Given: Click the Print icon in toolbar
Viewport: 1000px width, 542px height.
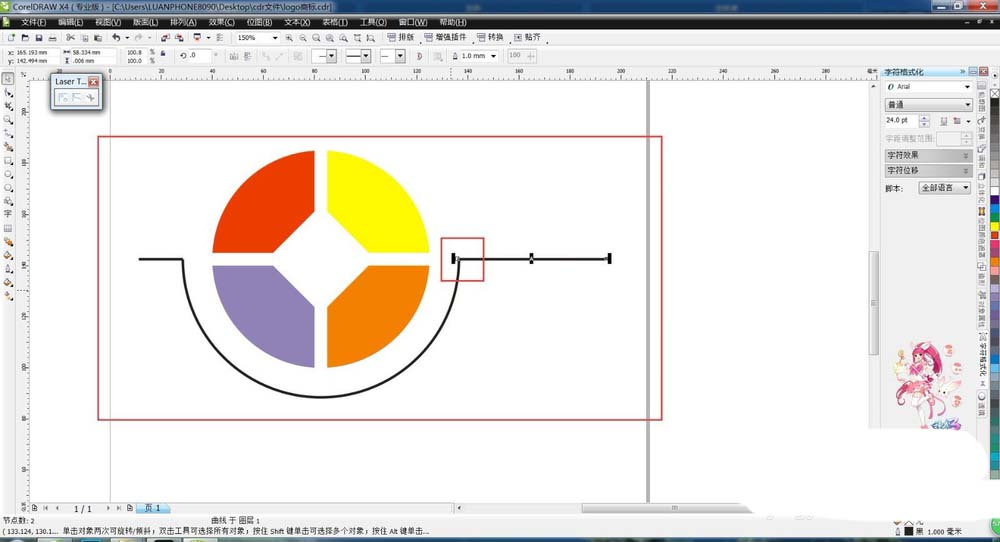Looking at the screenshot, I should (x=52, y=38).
